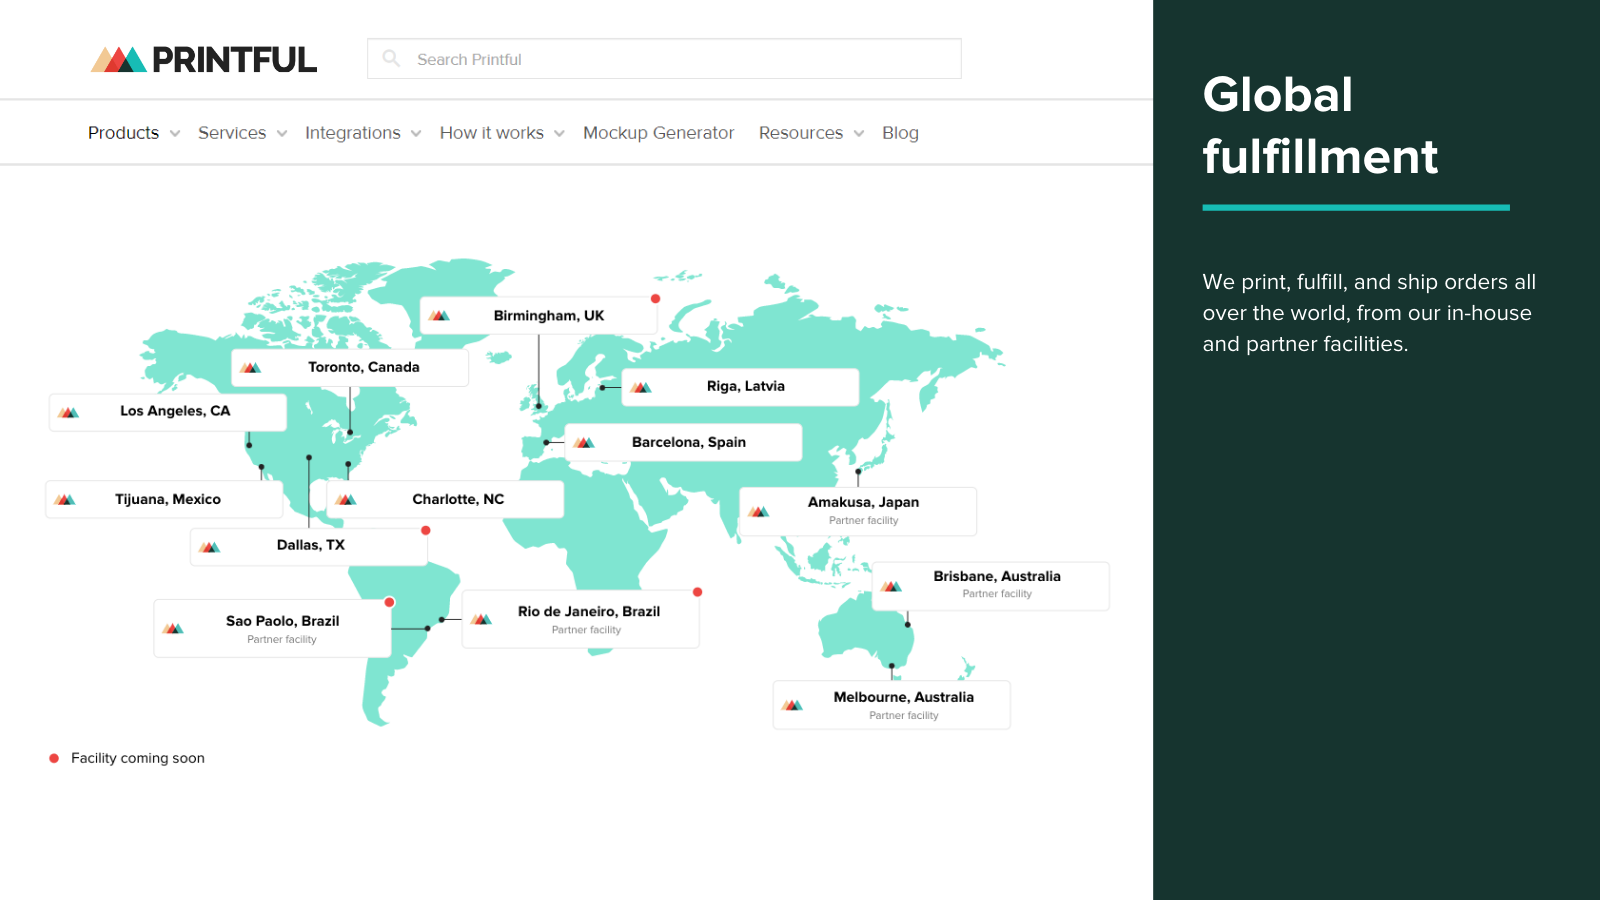The image size is (1600, 900).
Task: Open the Resources menu
Action: tap(801, 133)
